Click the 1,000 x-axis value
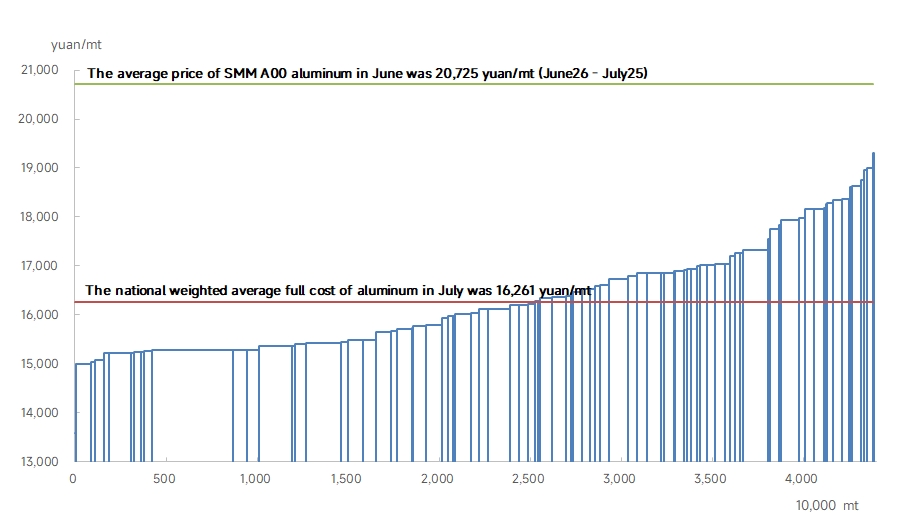The height and width of the screenshot is (528, 910). click(x=255, y=479)
